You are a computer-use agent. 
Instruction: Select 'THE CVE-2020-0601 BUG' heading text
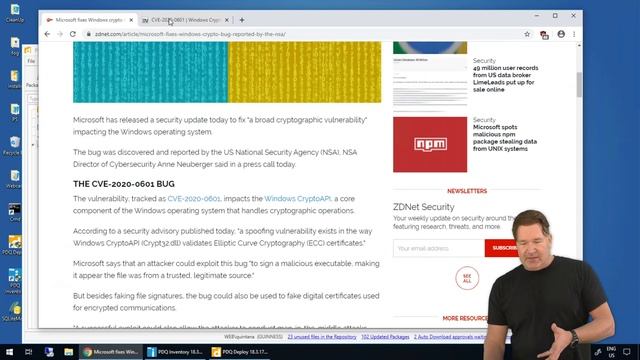coord(124,184)
